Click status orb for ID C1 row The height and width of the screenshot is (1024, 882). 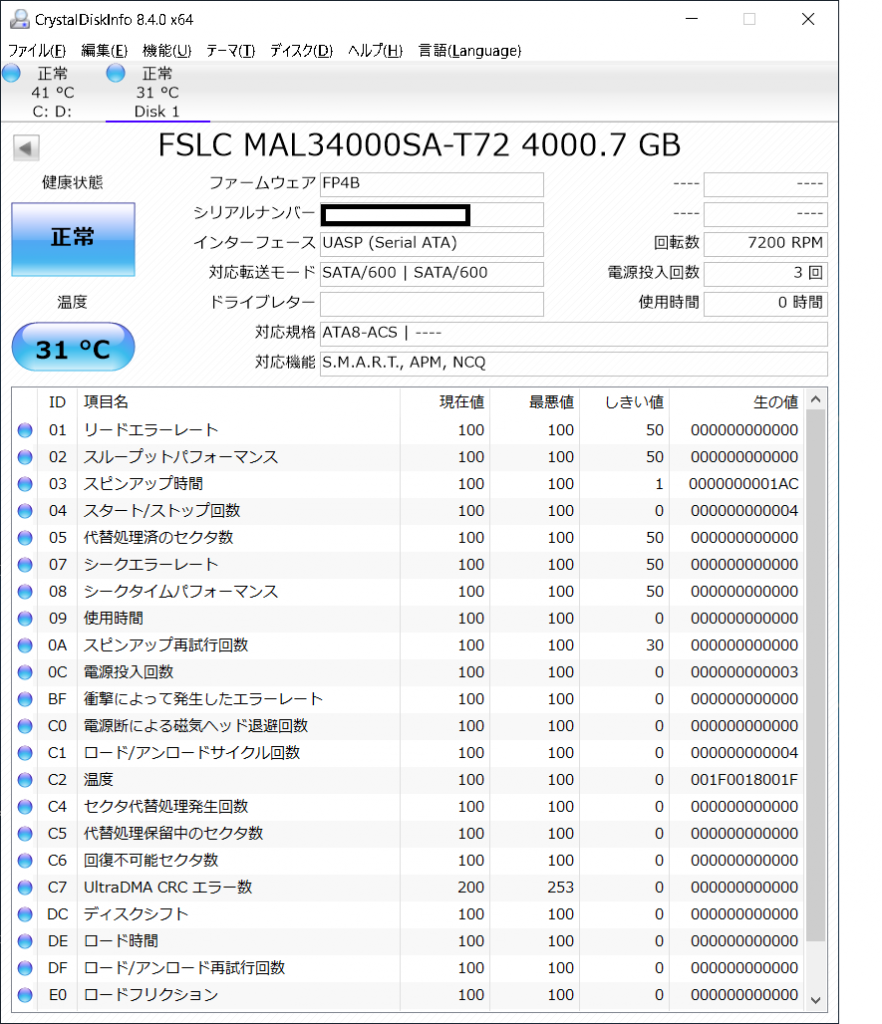[25, 753]
